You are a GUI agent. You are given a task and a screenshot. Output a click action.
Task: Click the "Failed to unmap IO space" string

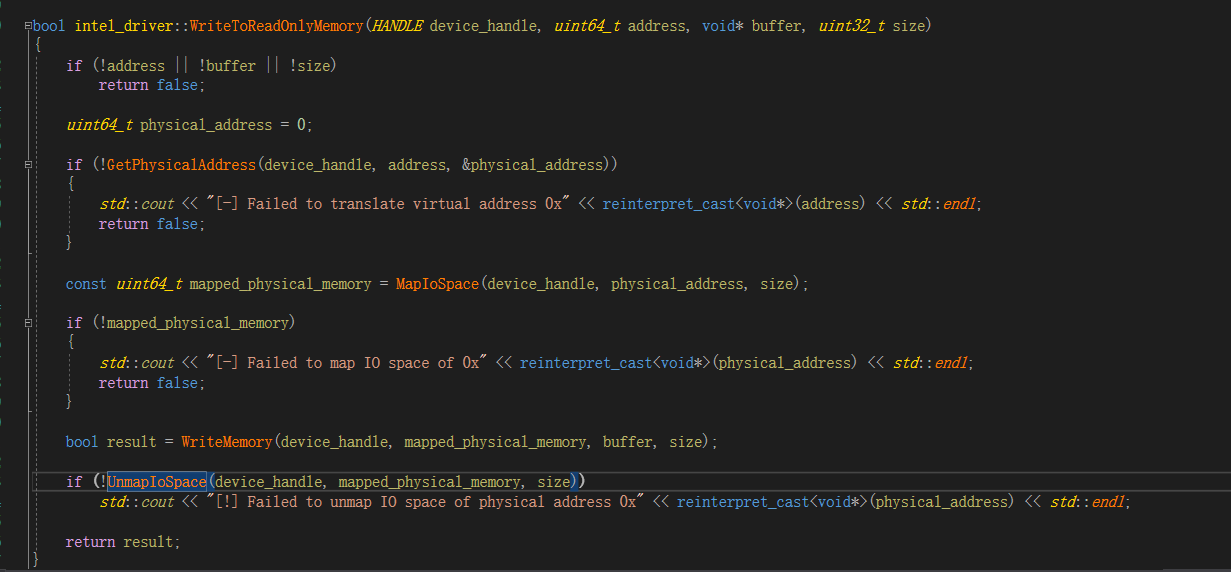tap(430, 502)
